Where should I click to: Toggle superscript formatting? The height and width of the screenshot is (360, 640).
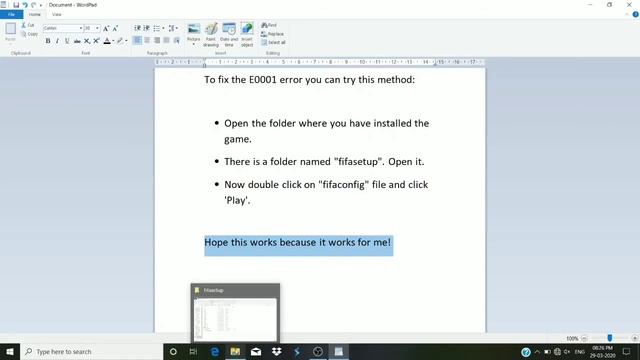(x=96, y=41)
